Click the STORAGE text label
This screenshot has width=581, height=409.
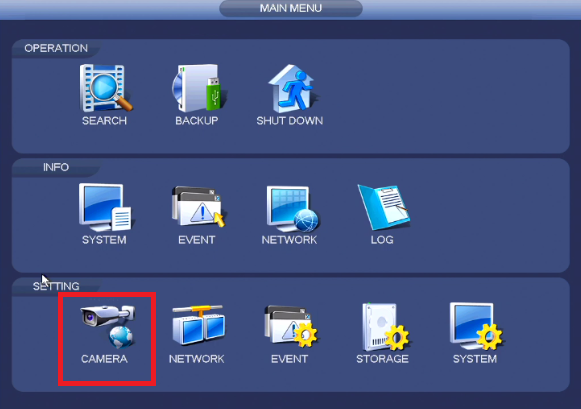click(382, 359)
